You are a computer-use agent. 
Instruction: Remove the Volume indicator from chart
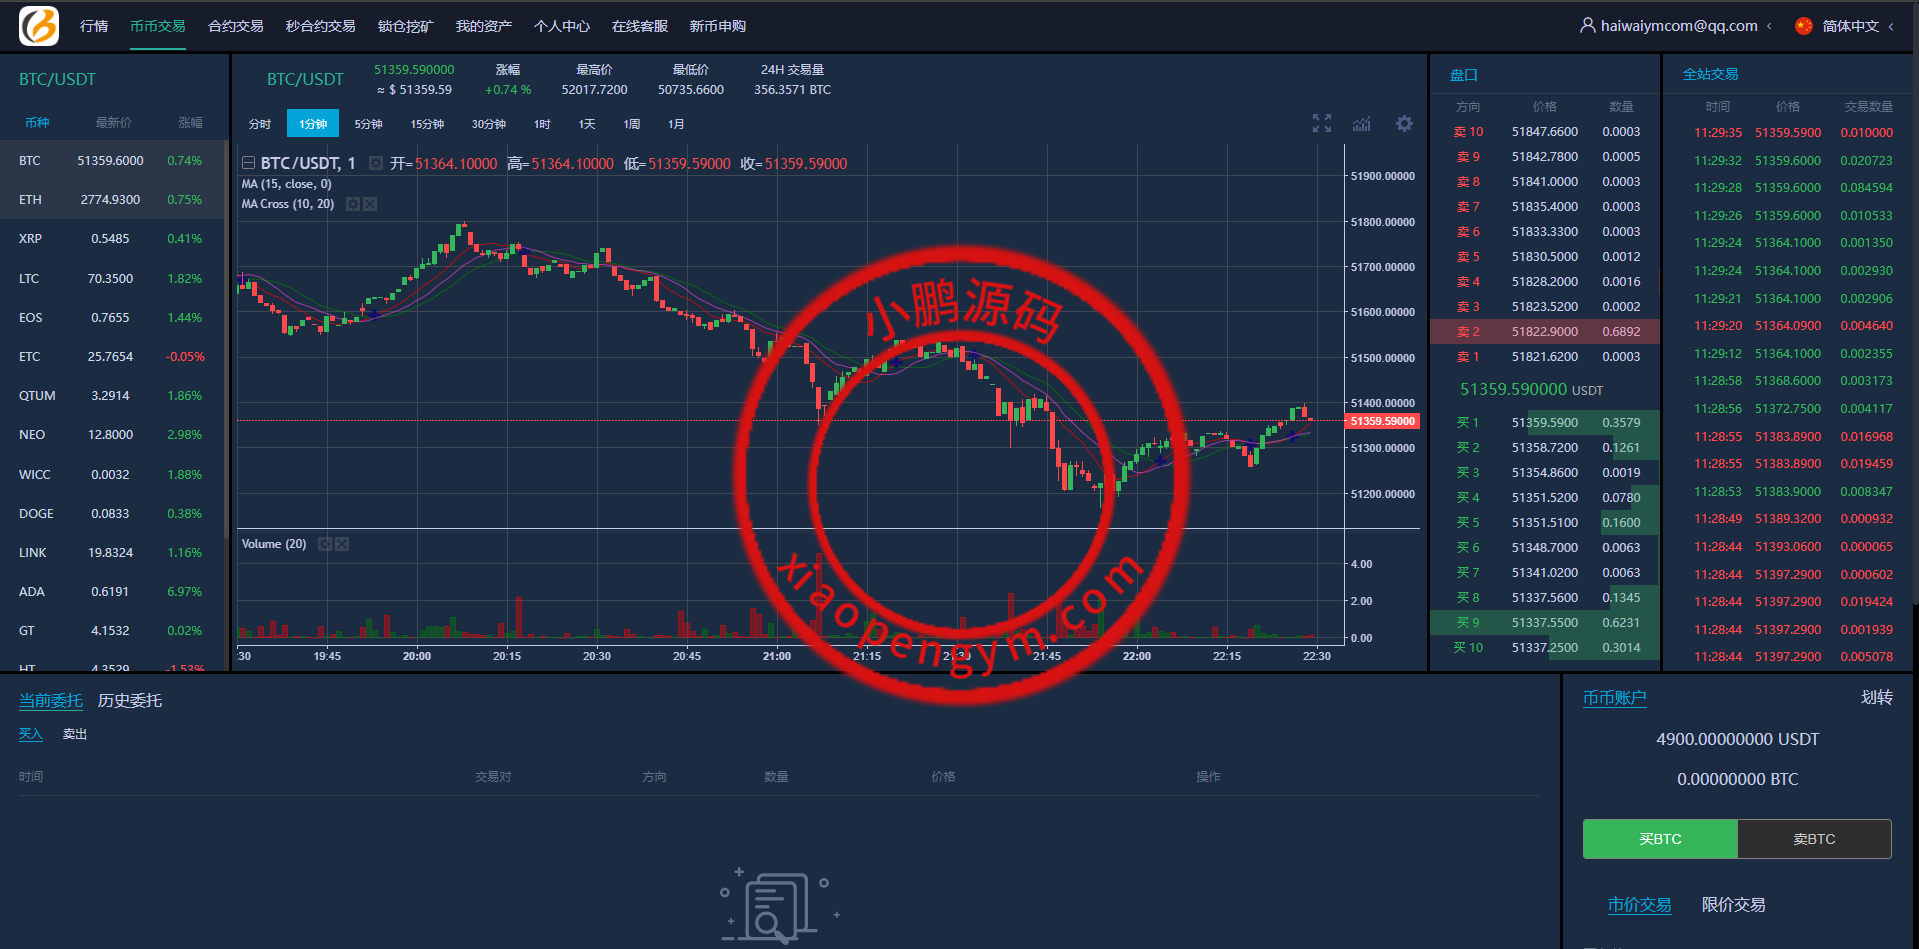(x=342, y=544)
